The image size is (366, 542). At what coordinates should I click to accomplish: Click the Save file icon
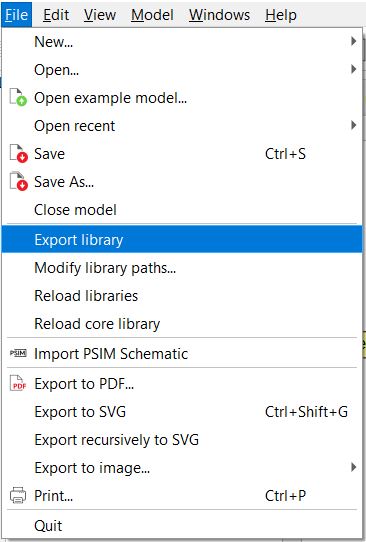[x=18, y=153]
